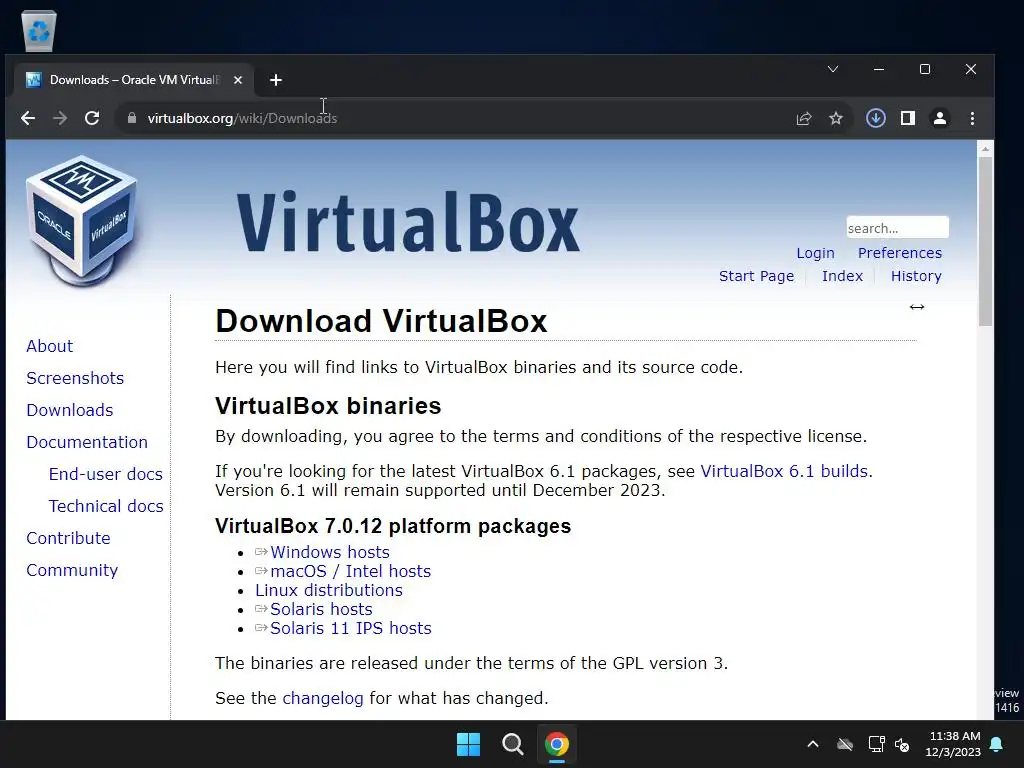This screenshot has height=768, width=1024.
Task: Download macOS / Intel hosts package
Action: 351,571
